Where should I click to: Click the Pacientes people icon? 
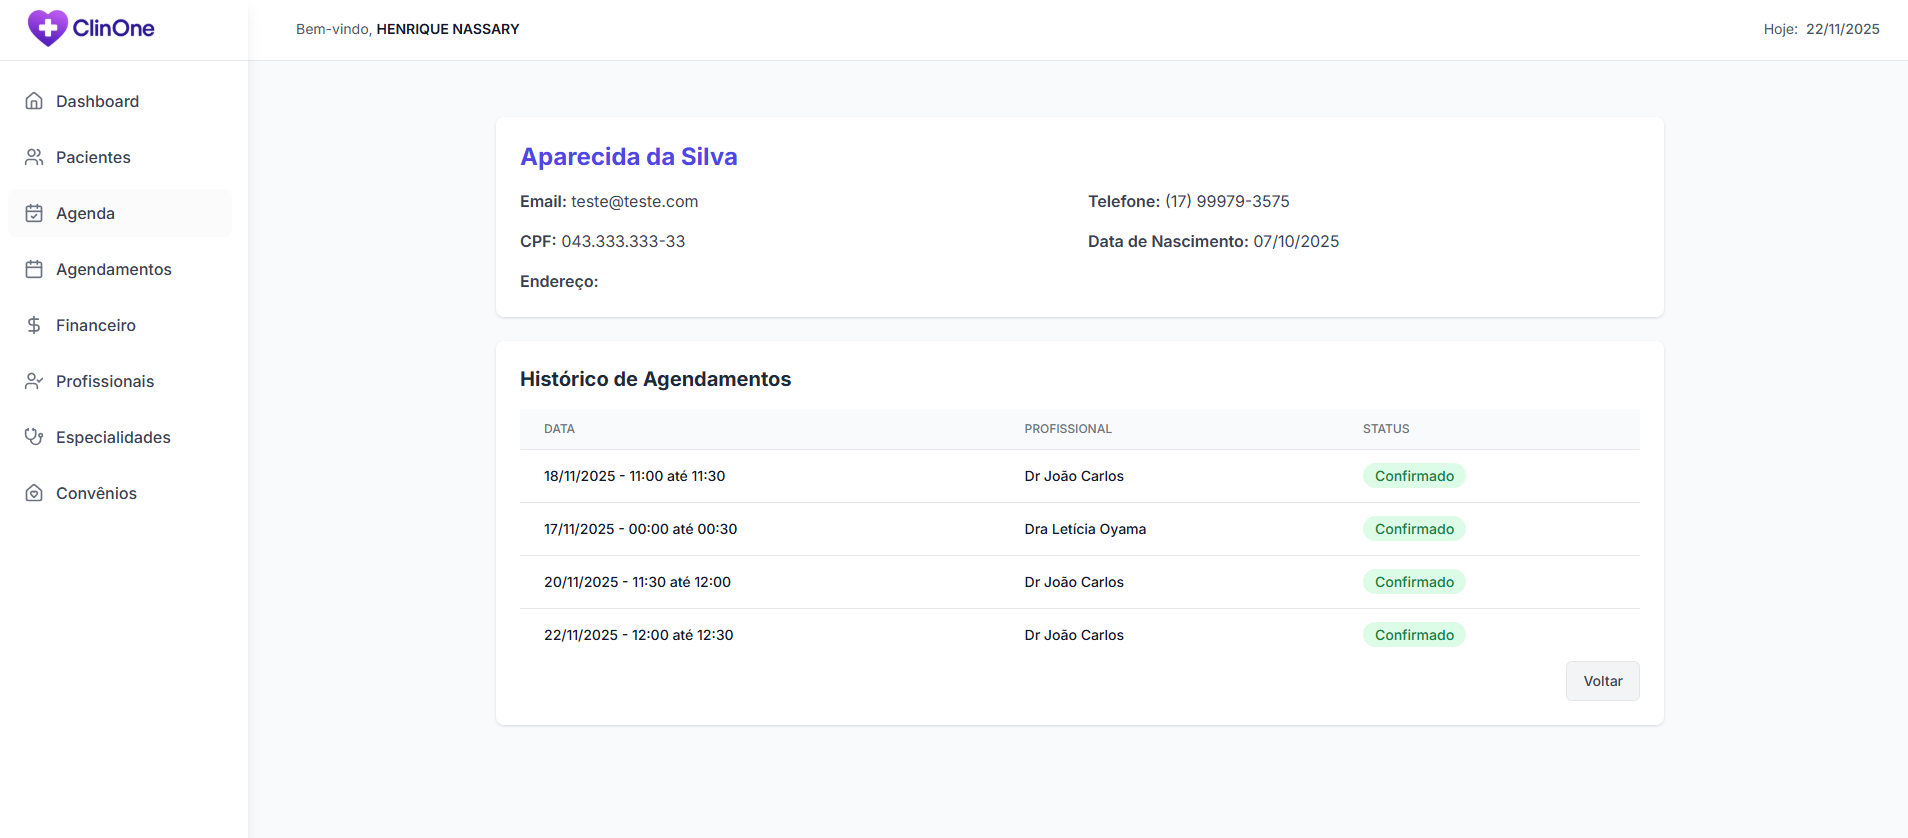[x=34, y=157]
